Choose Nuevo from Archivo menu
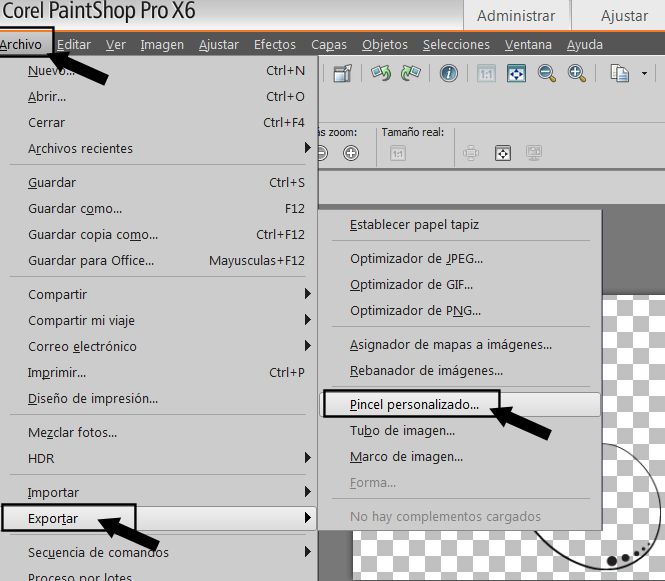The width and height of the screenshot is (665, 581). pyautogui.click(x=159, y=70)
